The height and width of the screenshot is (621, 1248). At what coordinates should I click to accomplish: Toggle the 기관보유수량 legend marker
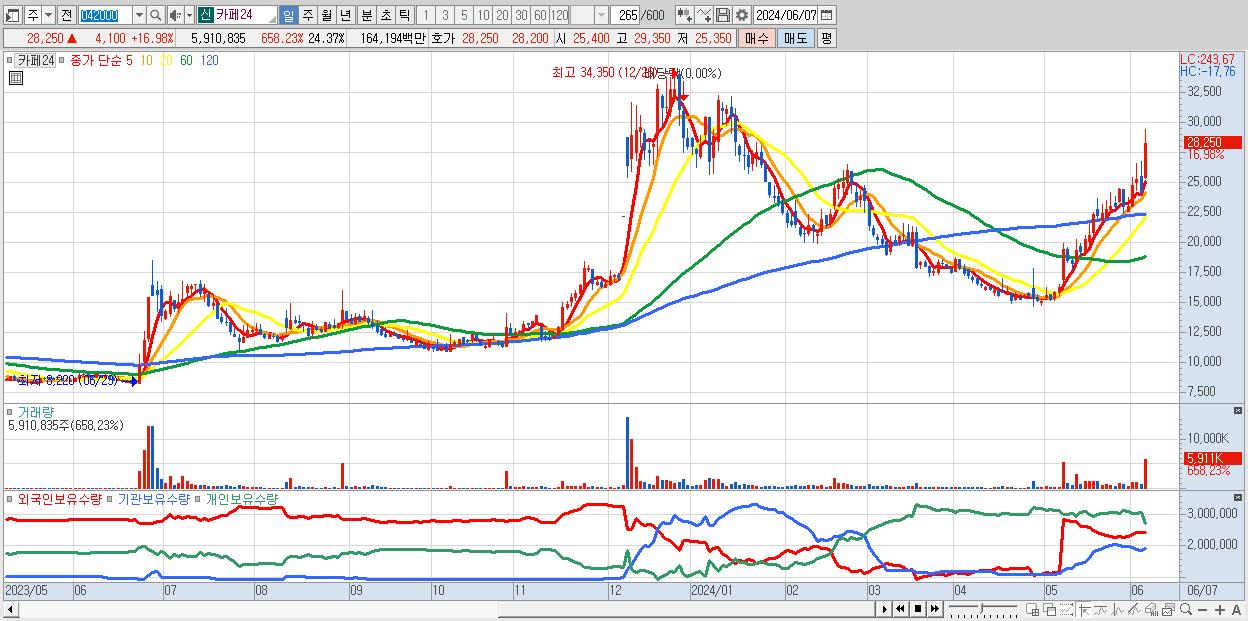click(111, 498)
